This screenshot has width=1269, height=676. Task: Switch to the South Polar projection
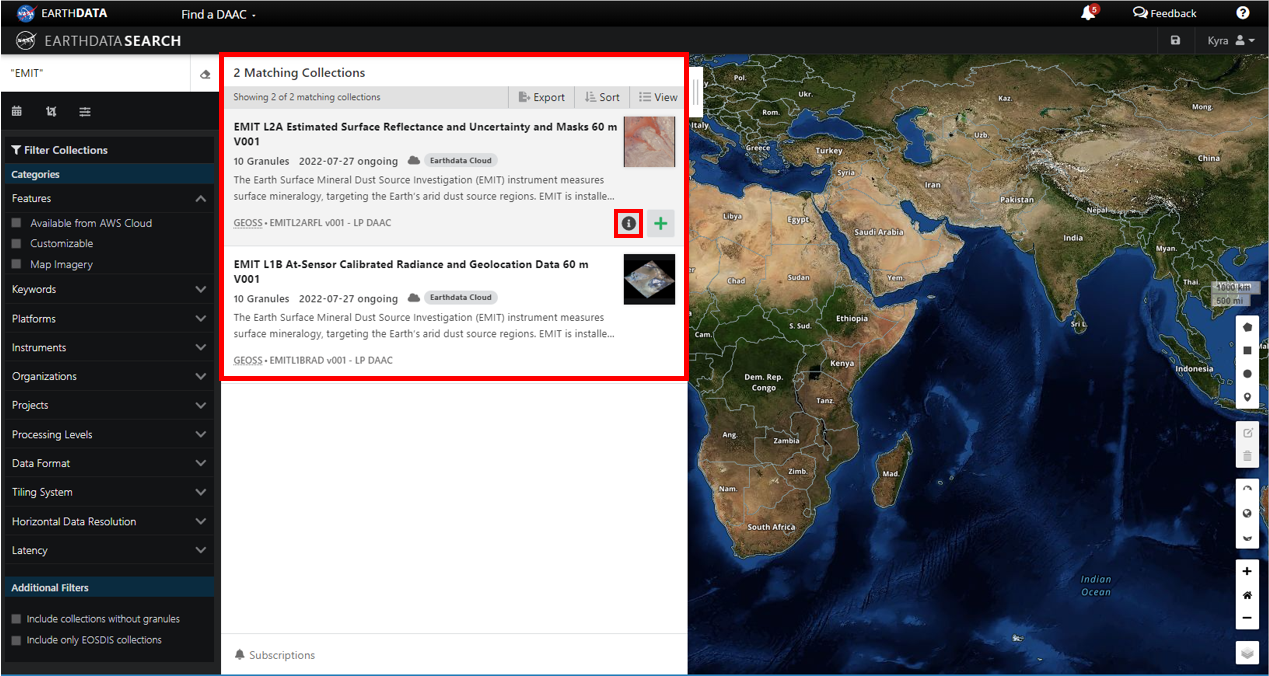point(1247,538)
